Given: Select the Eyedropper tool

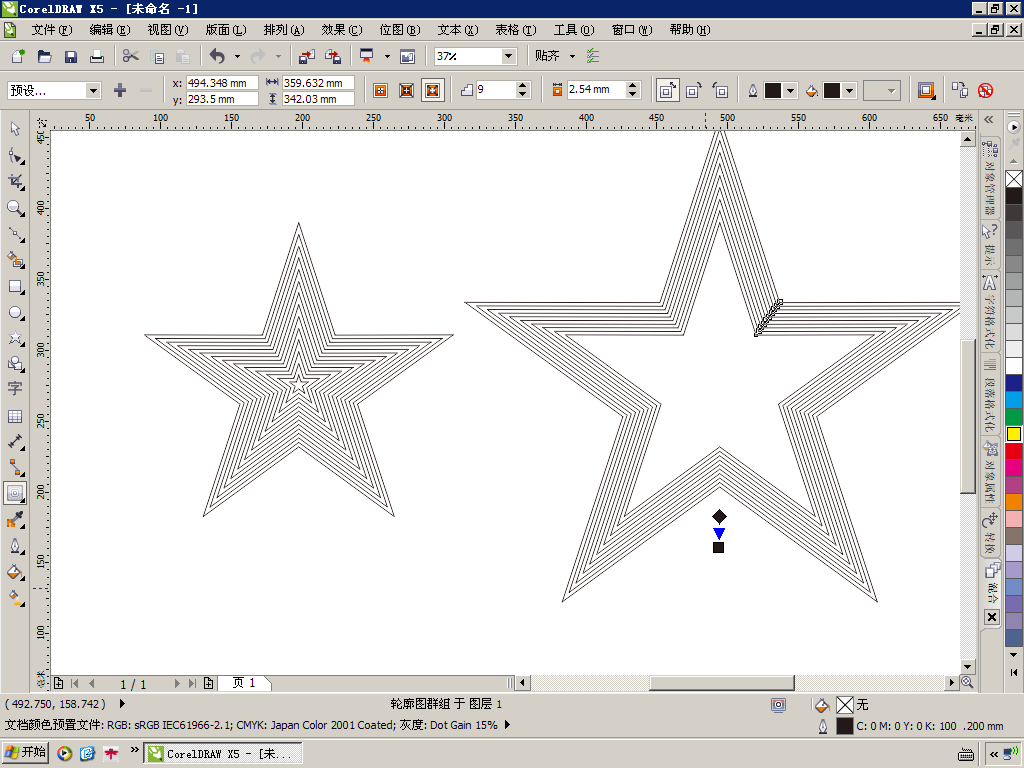Looking at the screenshot, I should click(15, 520).
